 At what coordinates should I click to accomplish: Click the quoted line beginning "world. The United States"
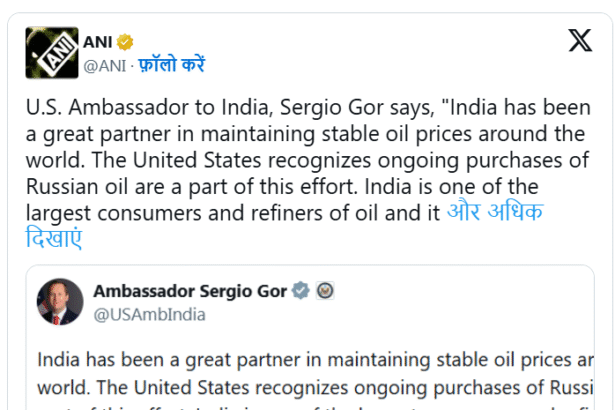tap(312, 386)
